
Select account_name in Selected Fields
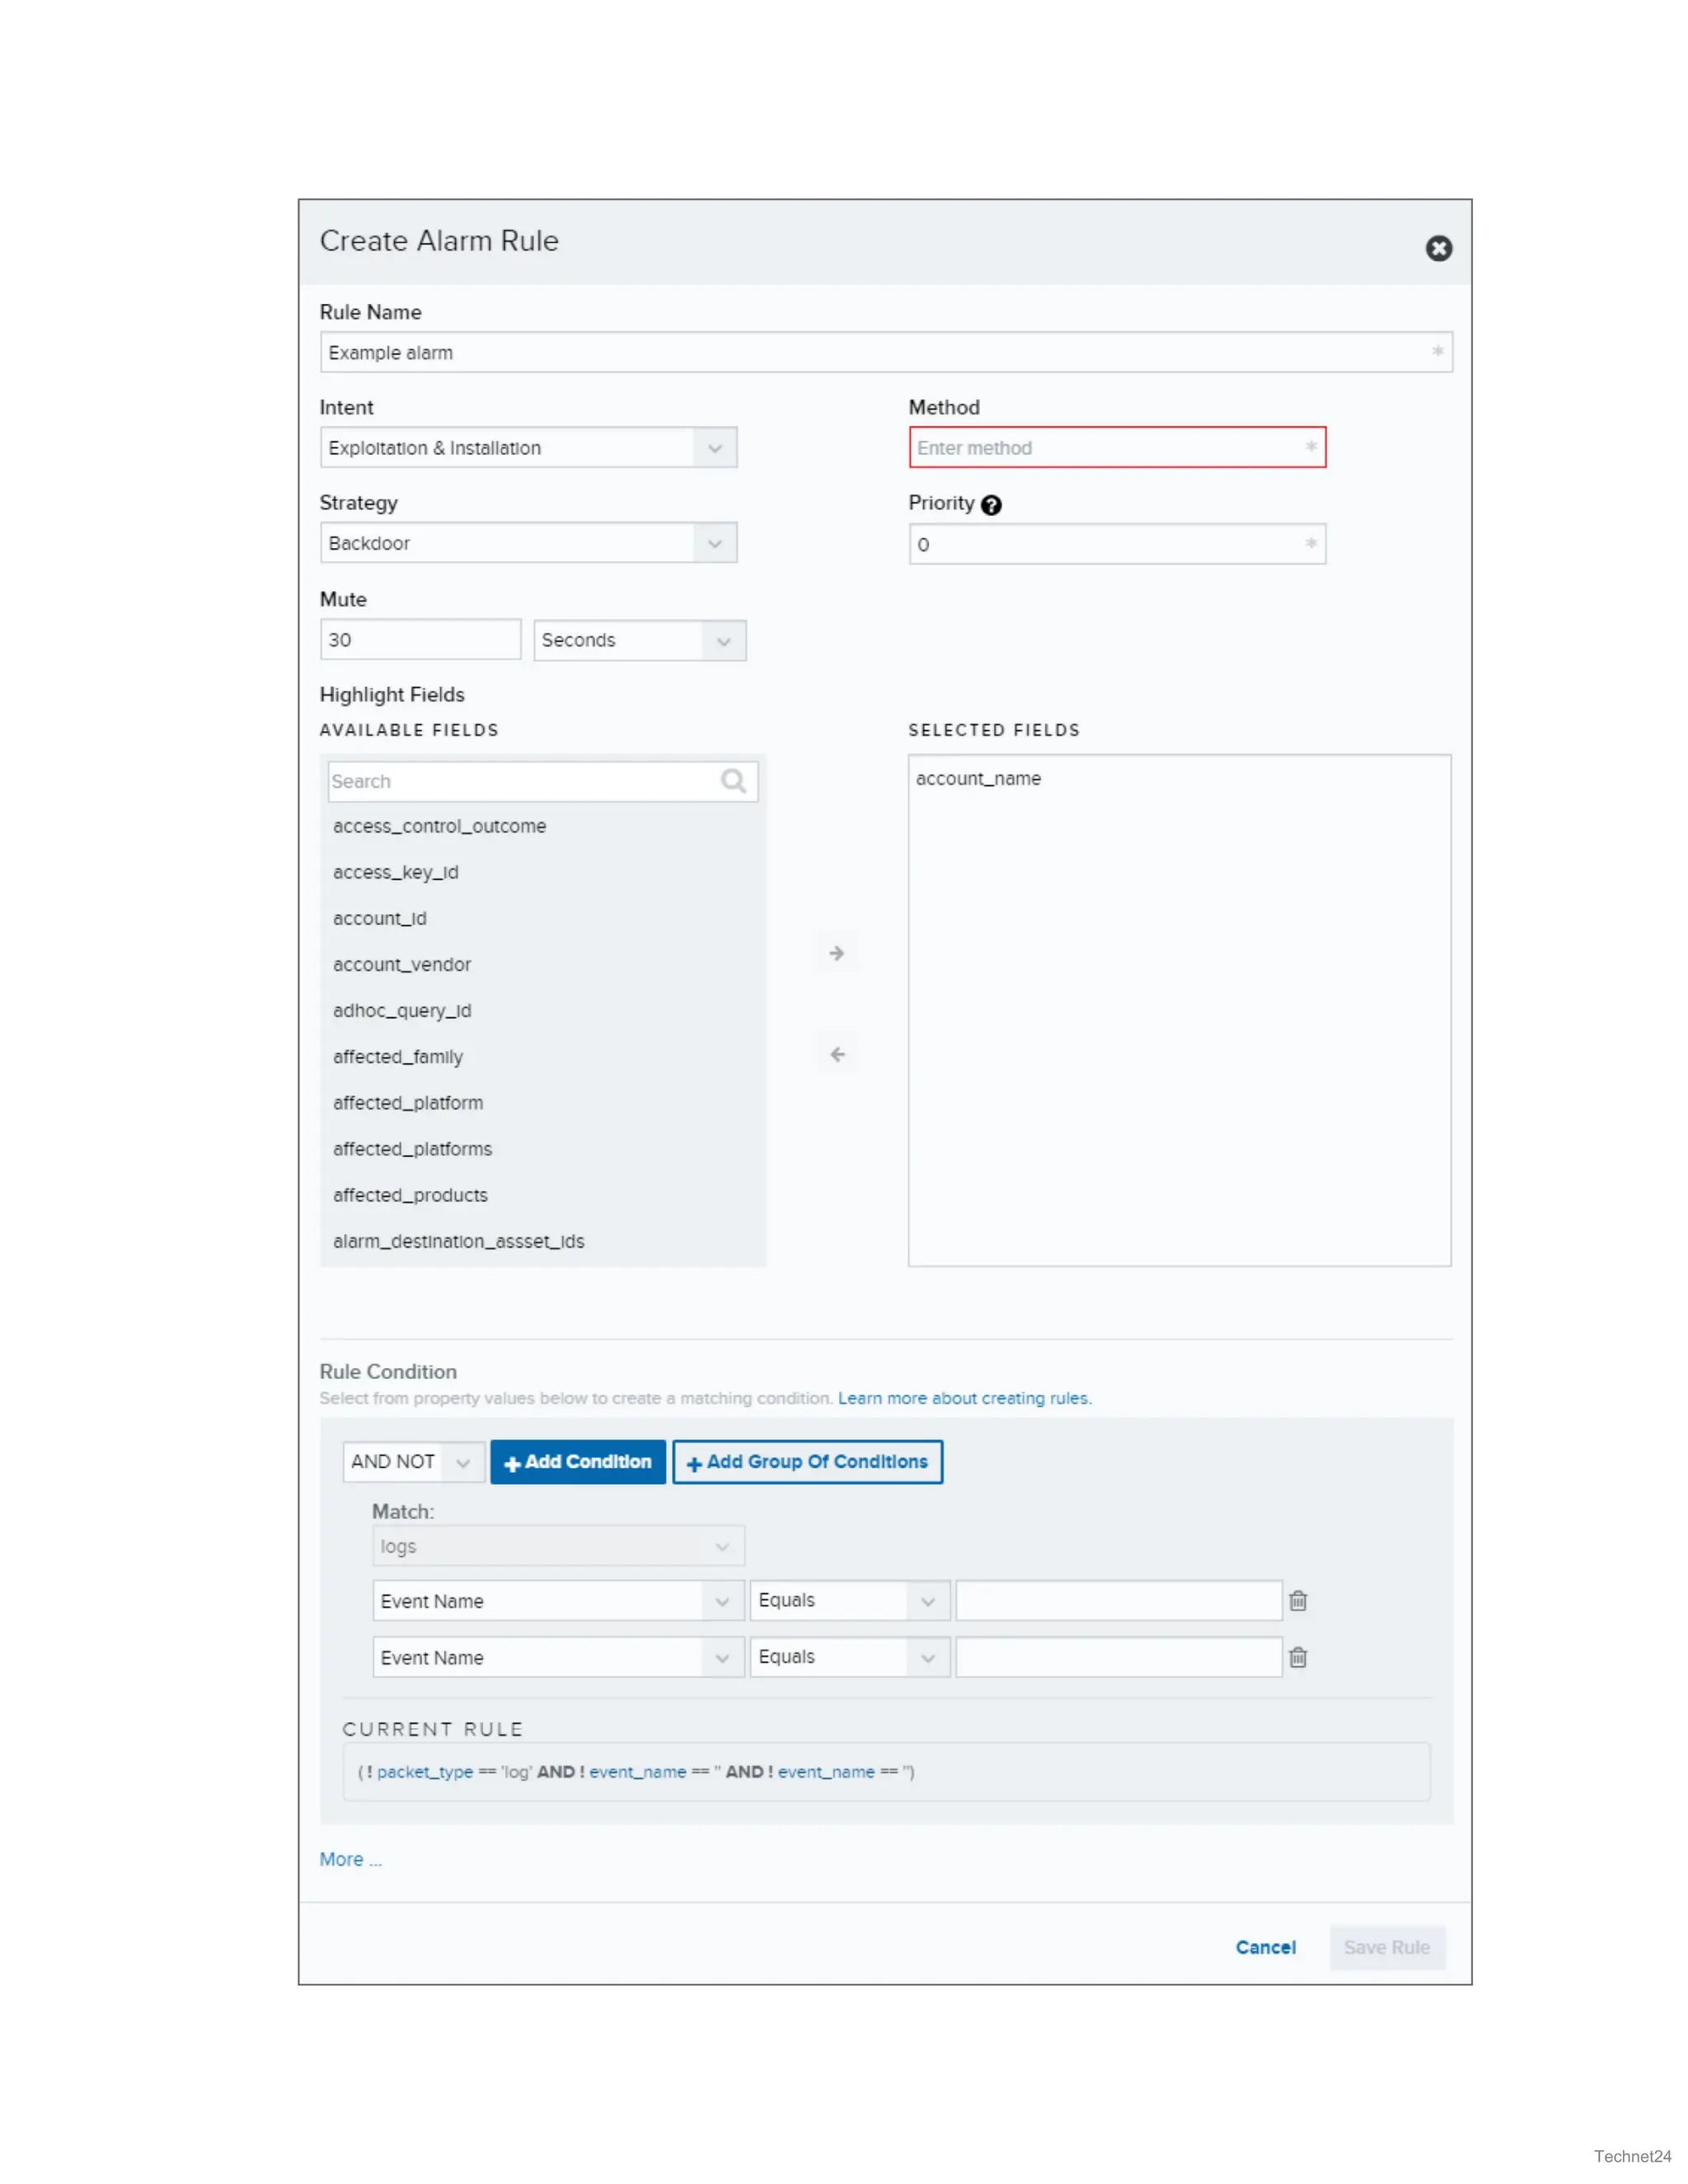pyautogui.click(x=978, y=778)
